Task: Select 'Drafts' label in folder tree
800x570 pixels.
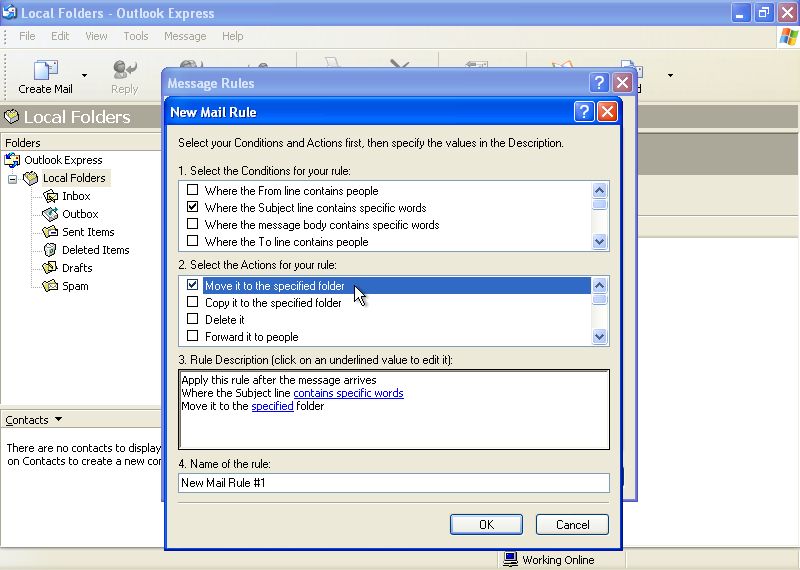Action: 77,267
